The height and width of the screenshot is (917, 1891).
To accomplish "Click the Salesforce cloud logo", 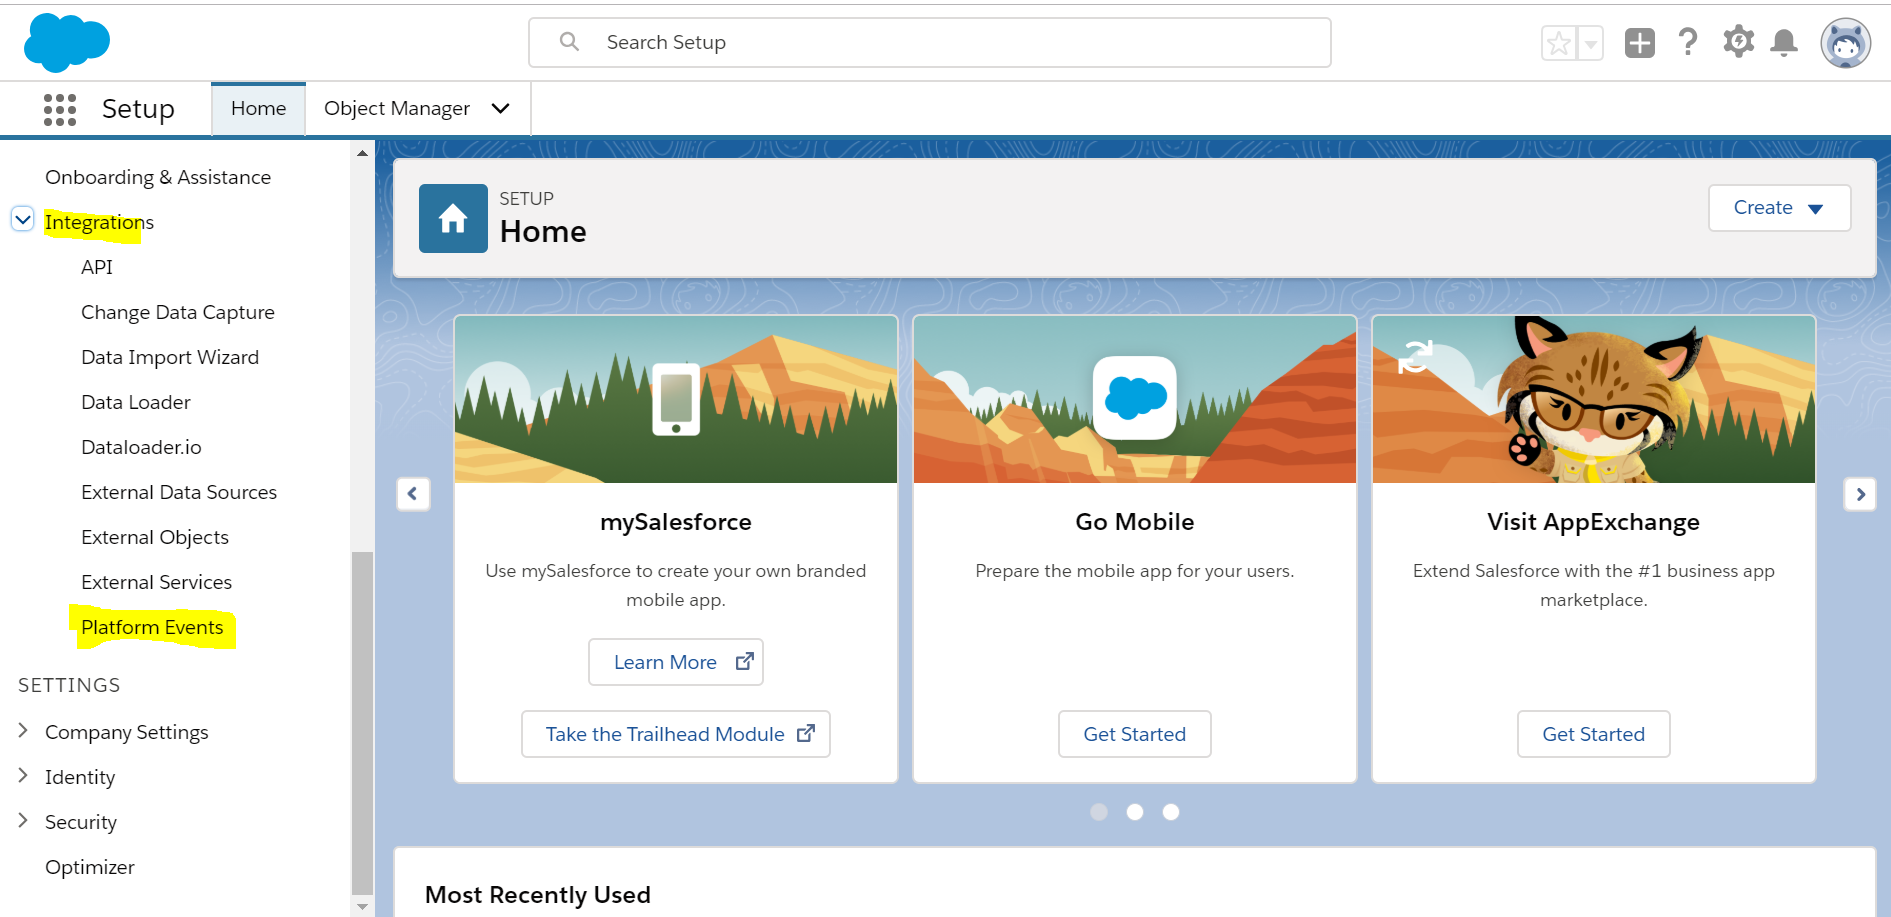I will click(x=67, y=43).
